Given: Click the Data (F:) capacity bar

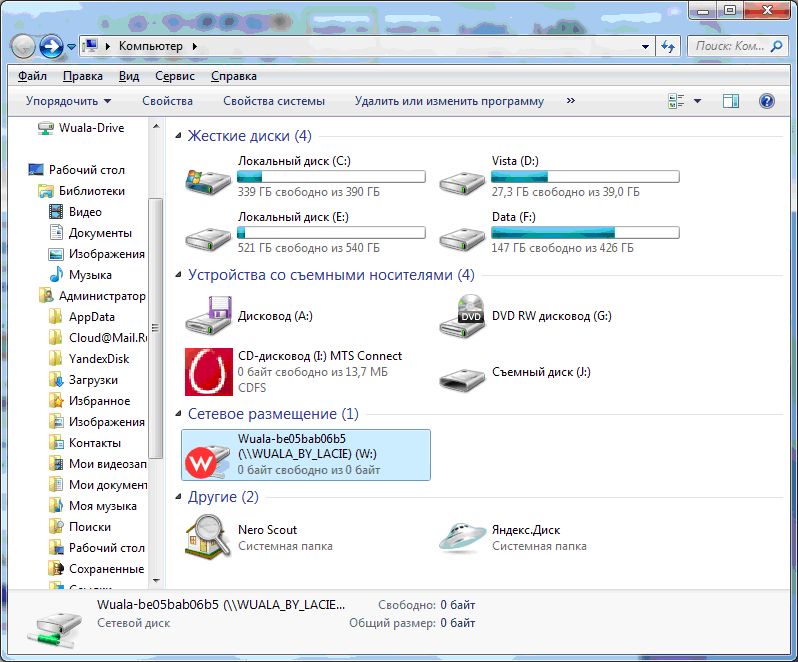Looking at the screenshot, I should point(585,233).
